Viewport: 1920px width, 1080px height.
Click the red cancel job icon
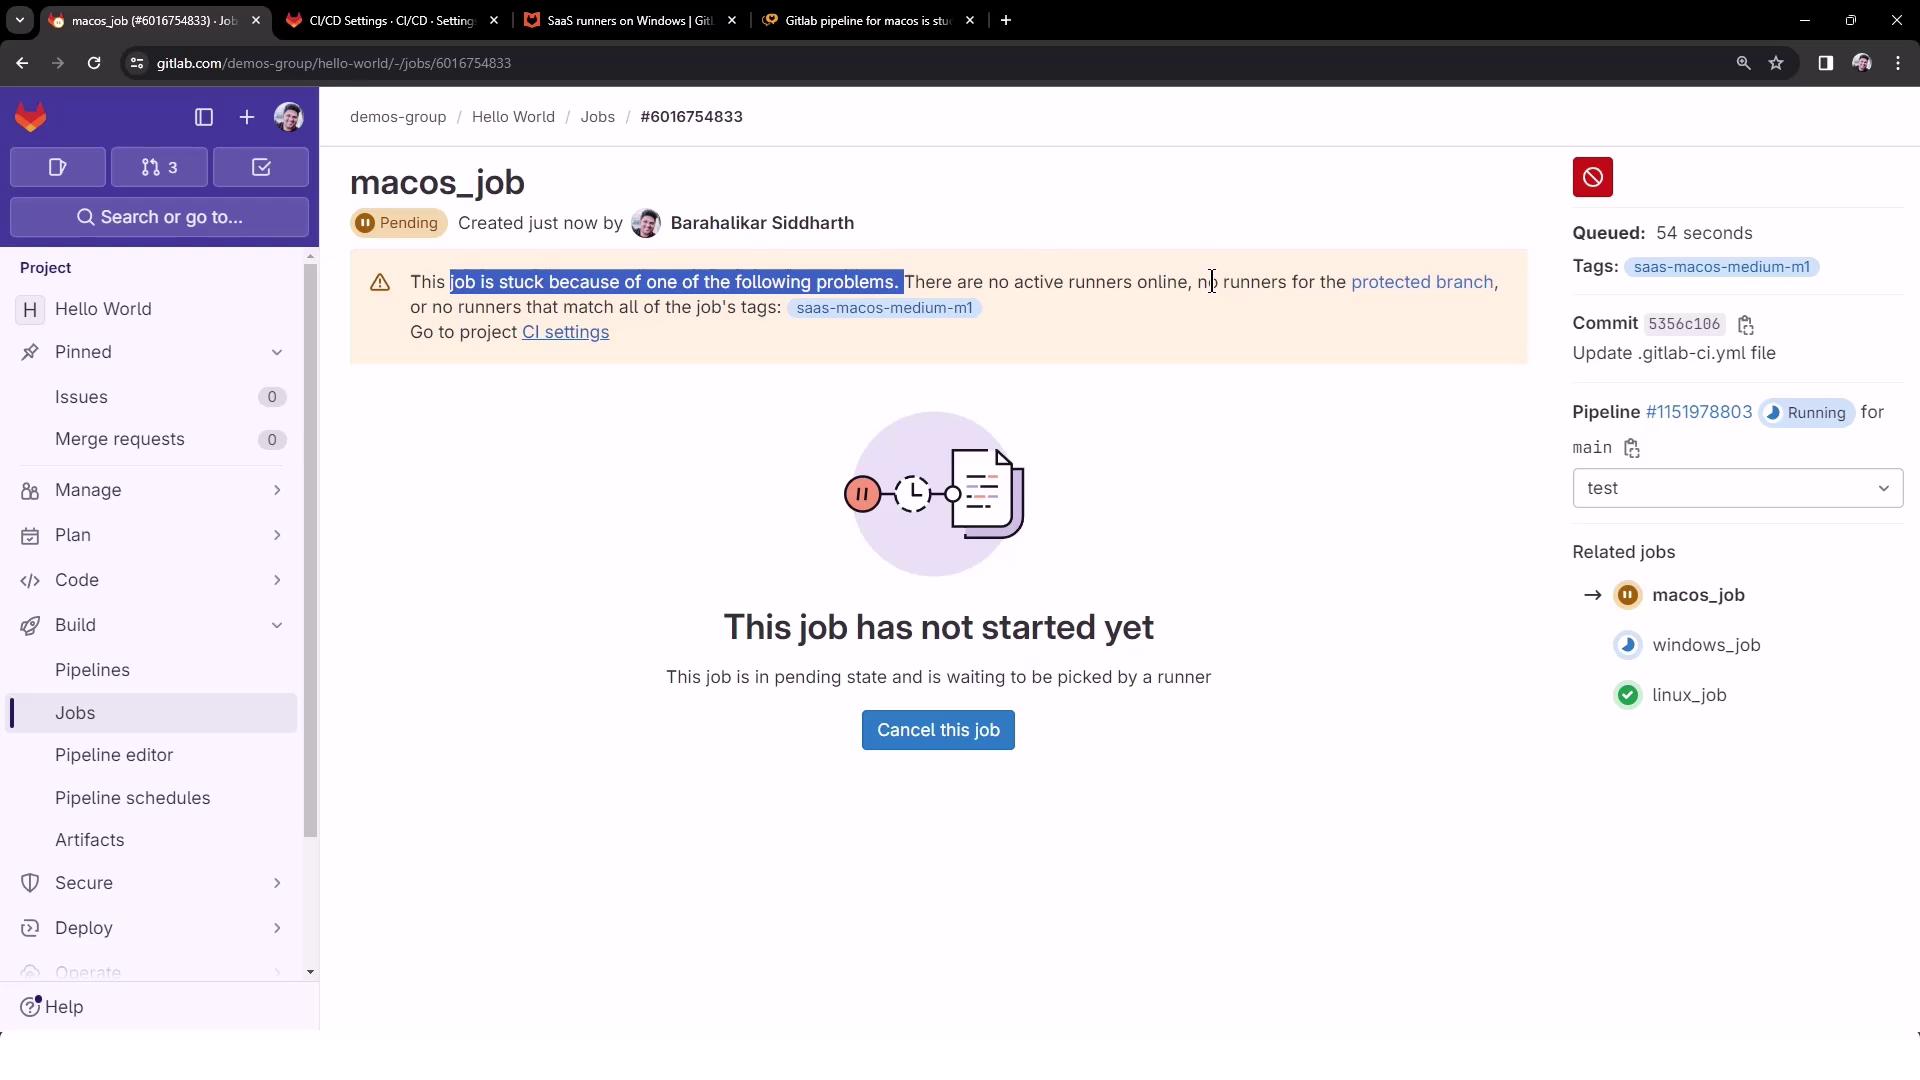(x=1592, y=178)
